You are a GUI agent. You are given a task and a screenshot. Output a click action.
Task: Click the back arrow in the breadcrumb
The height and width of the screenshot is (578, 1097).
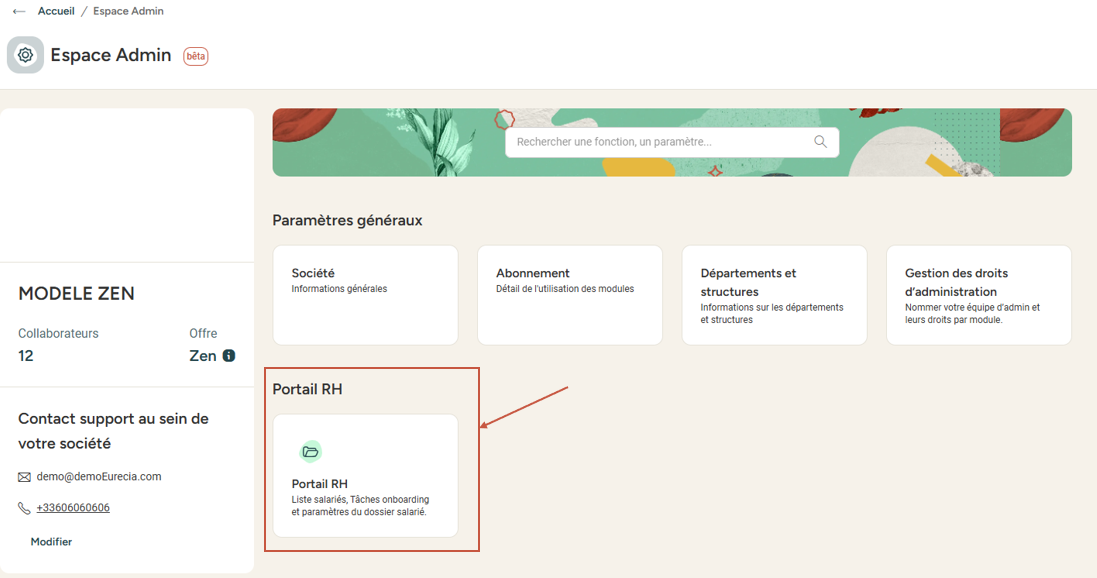pyautogui.click(x=19, y=12)
